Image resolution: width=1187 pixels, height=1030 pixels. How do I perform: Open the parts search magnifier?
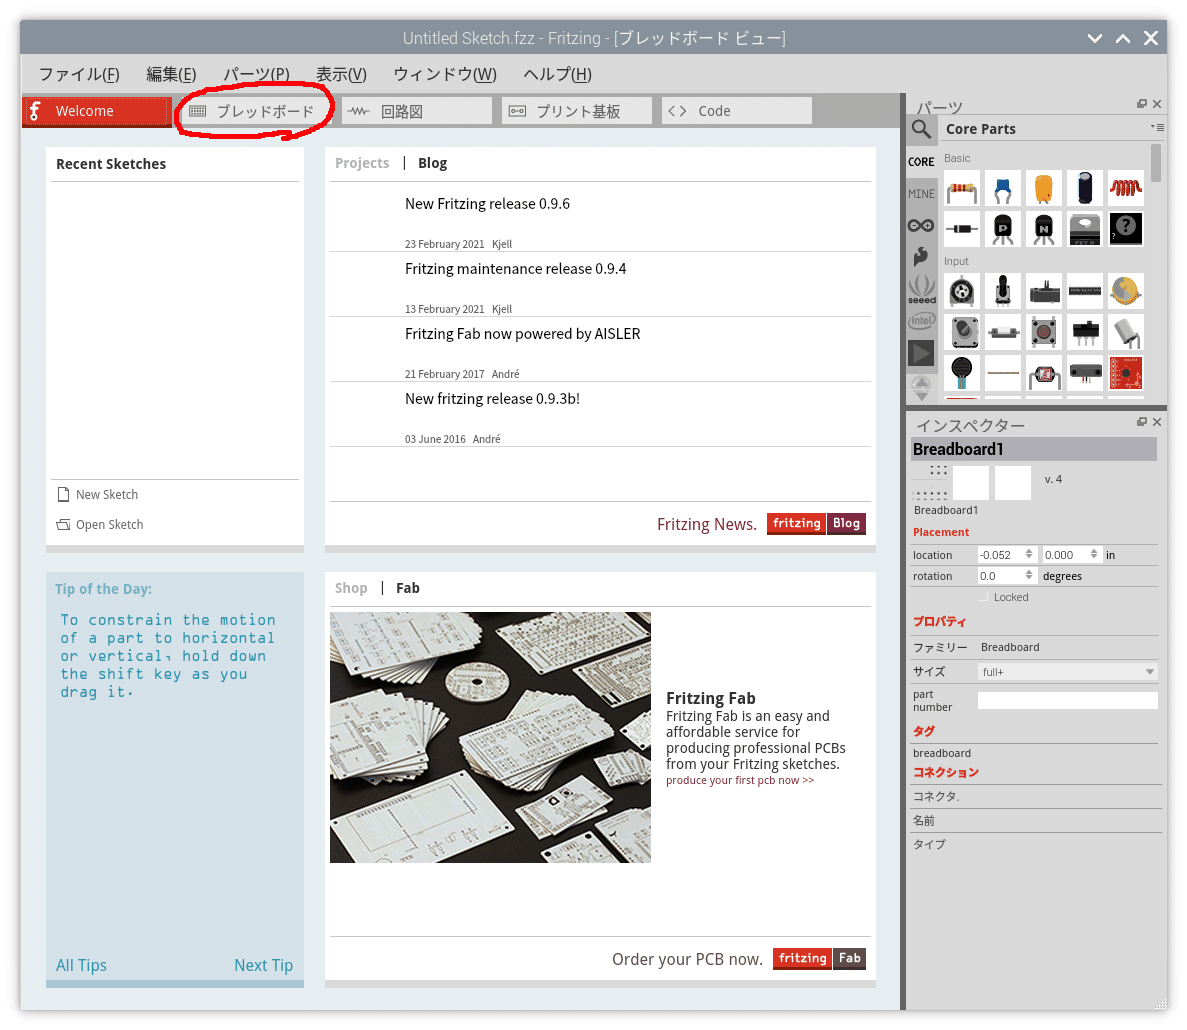point(921,129)
